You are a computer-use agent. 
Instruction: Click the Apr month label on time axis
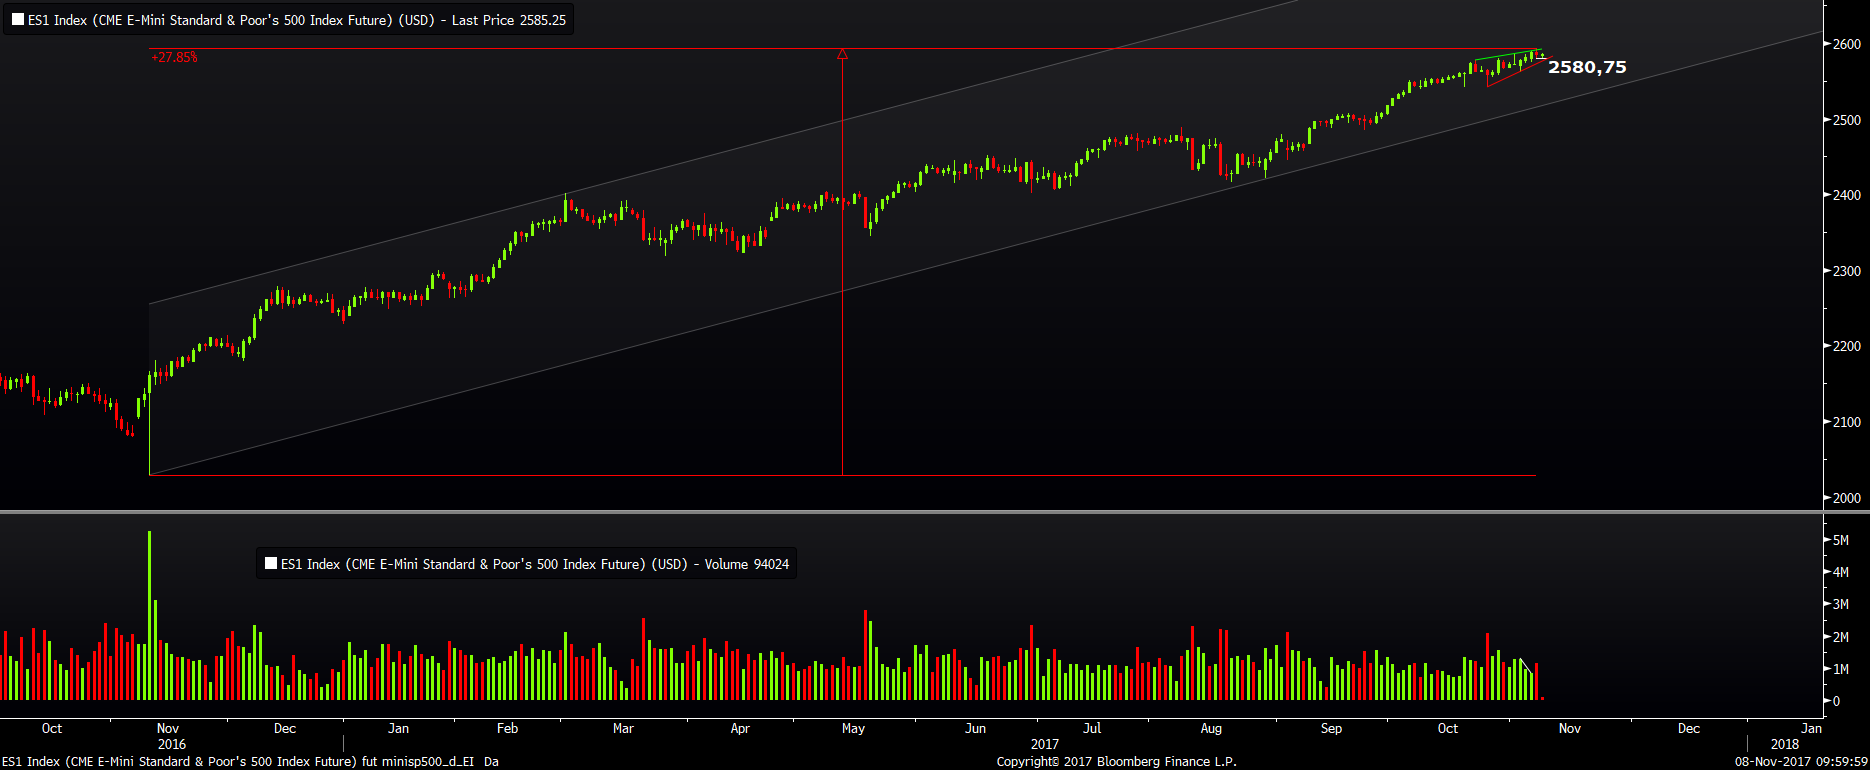[740, 728]
